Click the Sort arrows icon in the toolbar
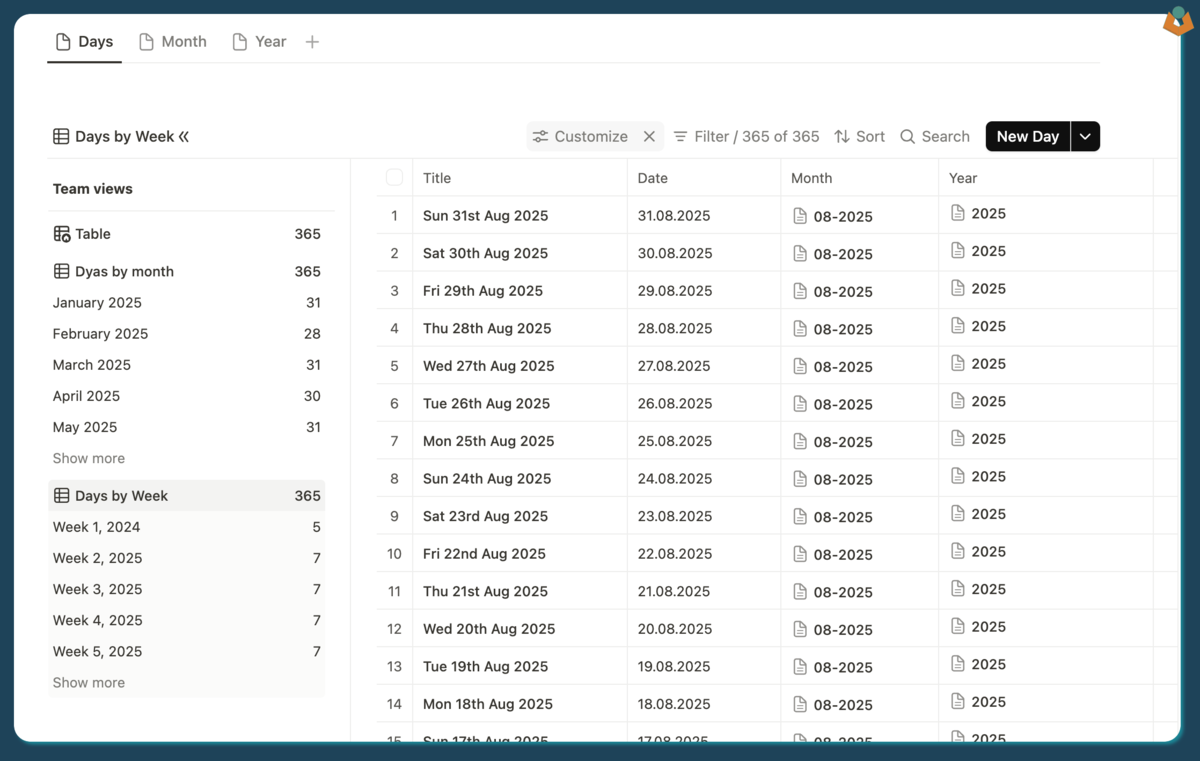 [843, 136]
